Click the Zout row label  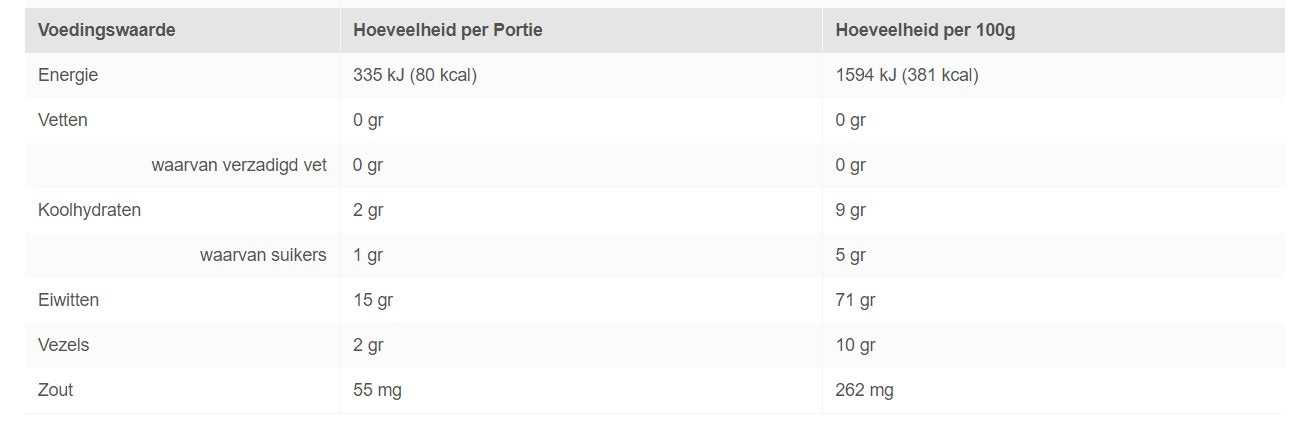point(55,390)
